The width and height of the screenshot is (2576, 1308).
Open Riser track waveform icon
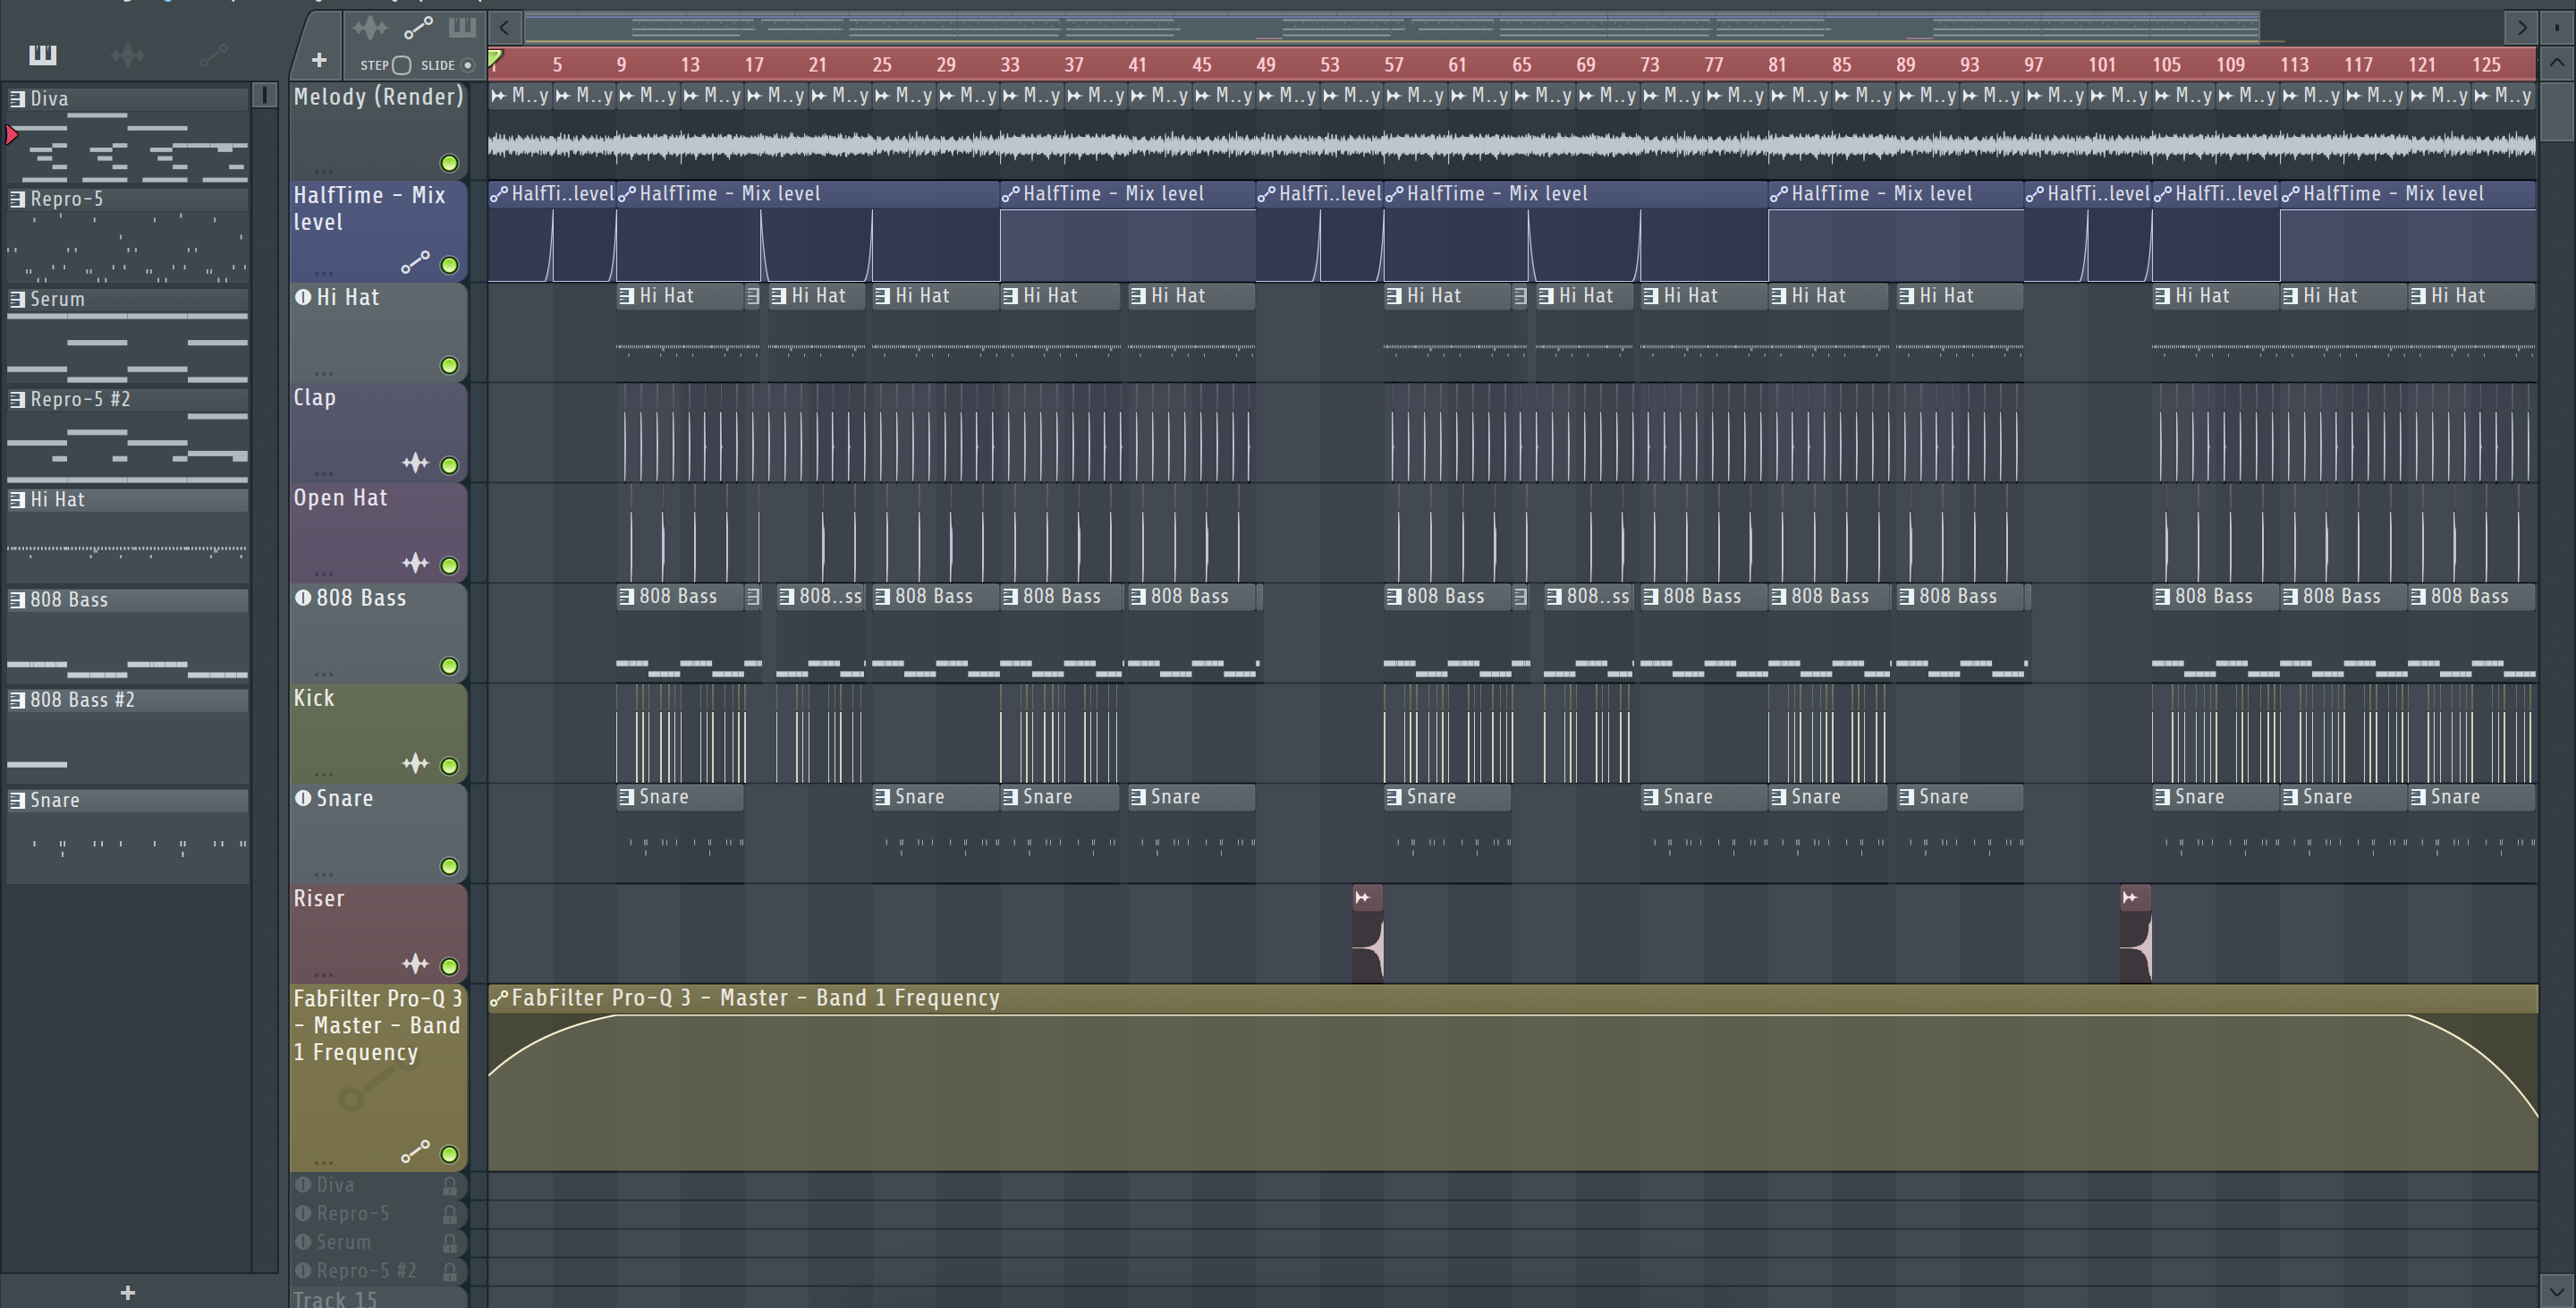tap(415, 964)
